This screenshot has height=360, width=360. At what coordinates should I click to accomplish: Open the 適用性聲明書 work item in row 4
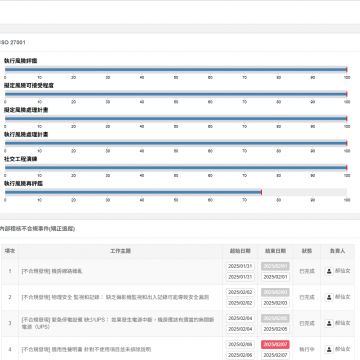[86, 349]
